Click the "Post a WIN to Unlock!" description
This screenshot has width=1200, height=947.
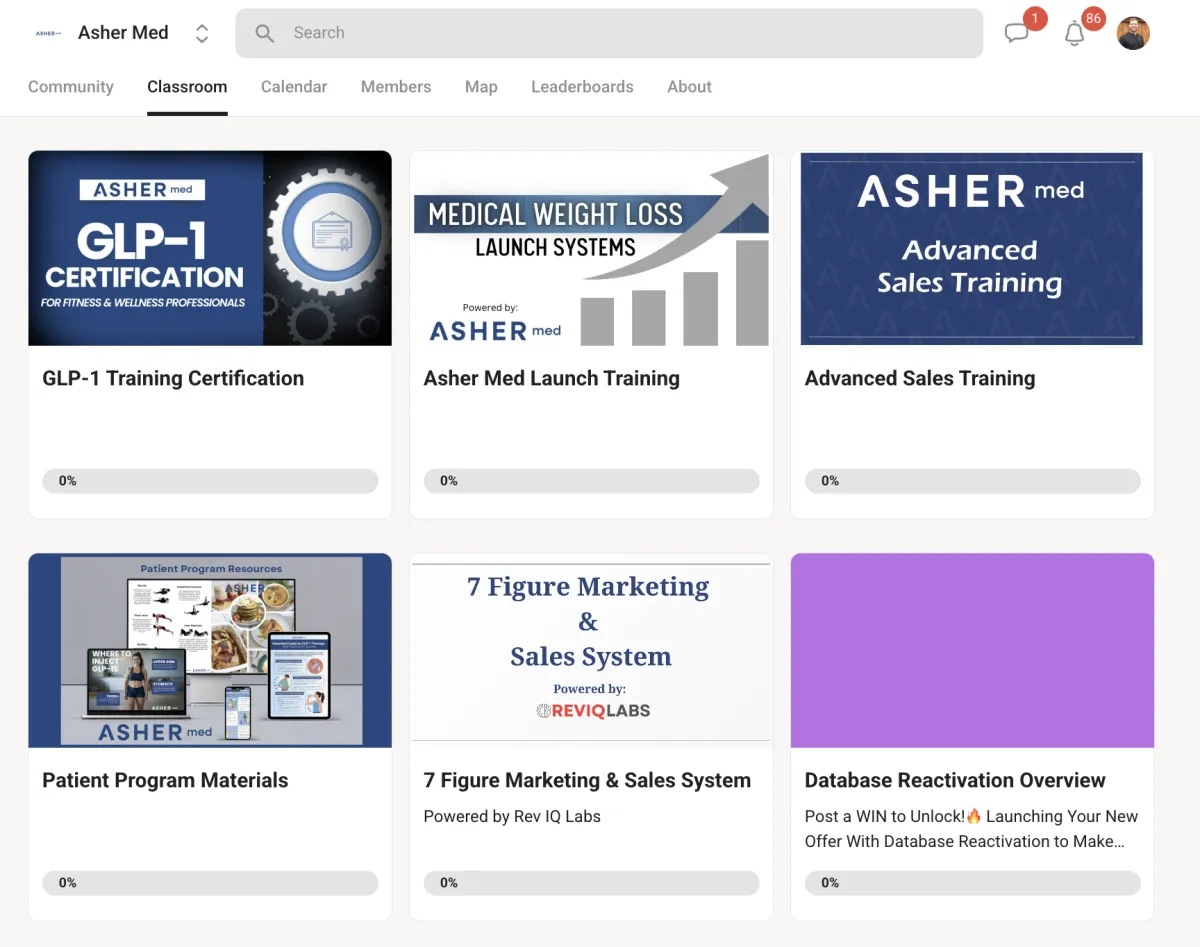[x=972, y=829]
